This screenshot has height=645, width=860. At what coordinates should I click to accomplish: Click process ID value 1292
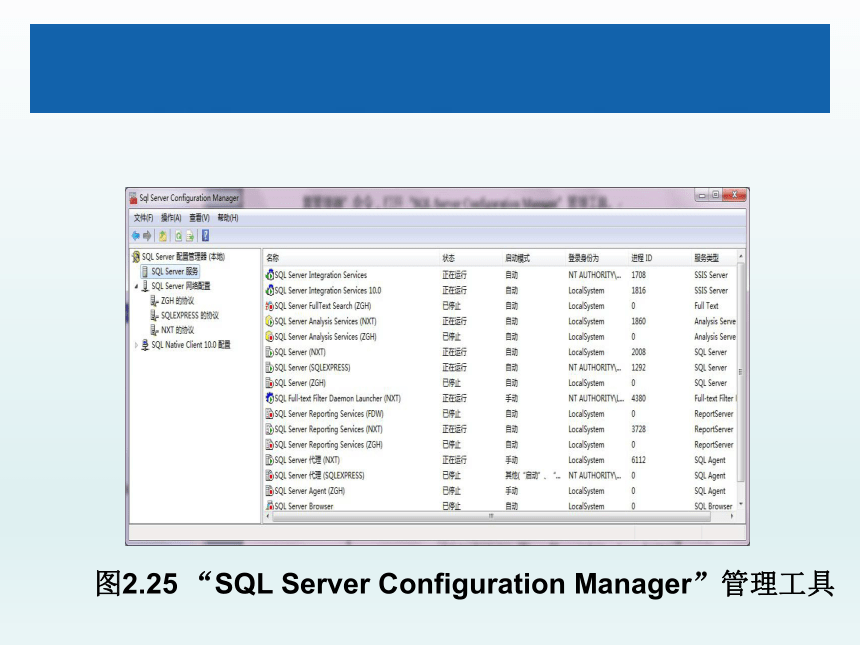click(638, 367)
